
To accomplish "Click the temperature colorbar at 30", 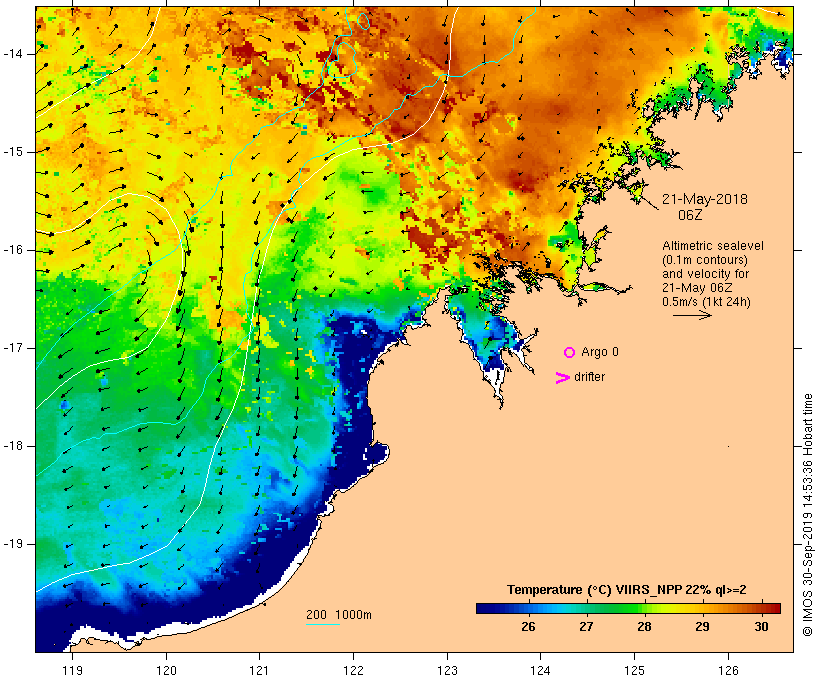I will tap(761, 608).
